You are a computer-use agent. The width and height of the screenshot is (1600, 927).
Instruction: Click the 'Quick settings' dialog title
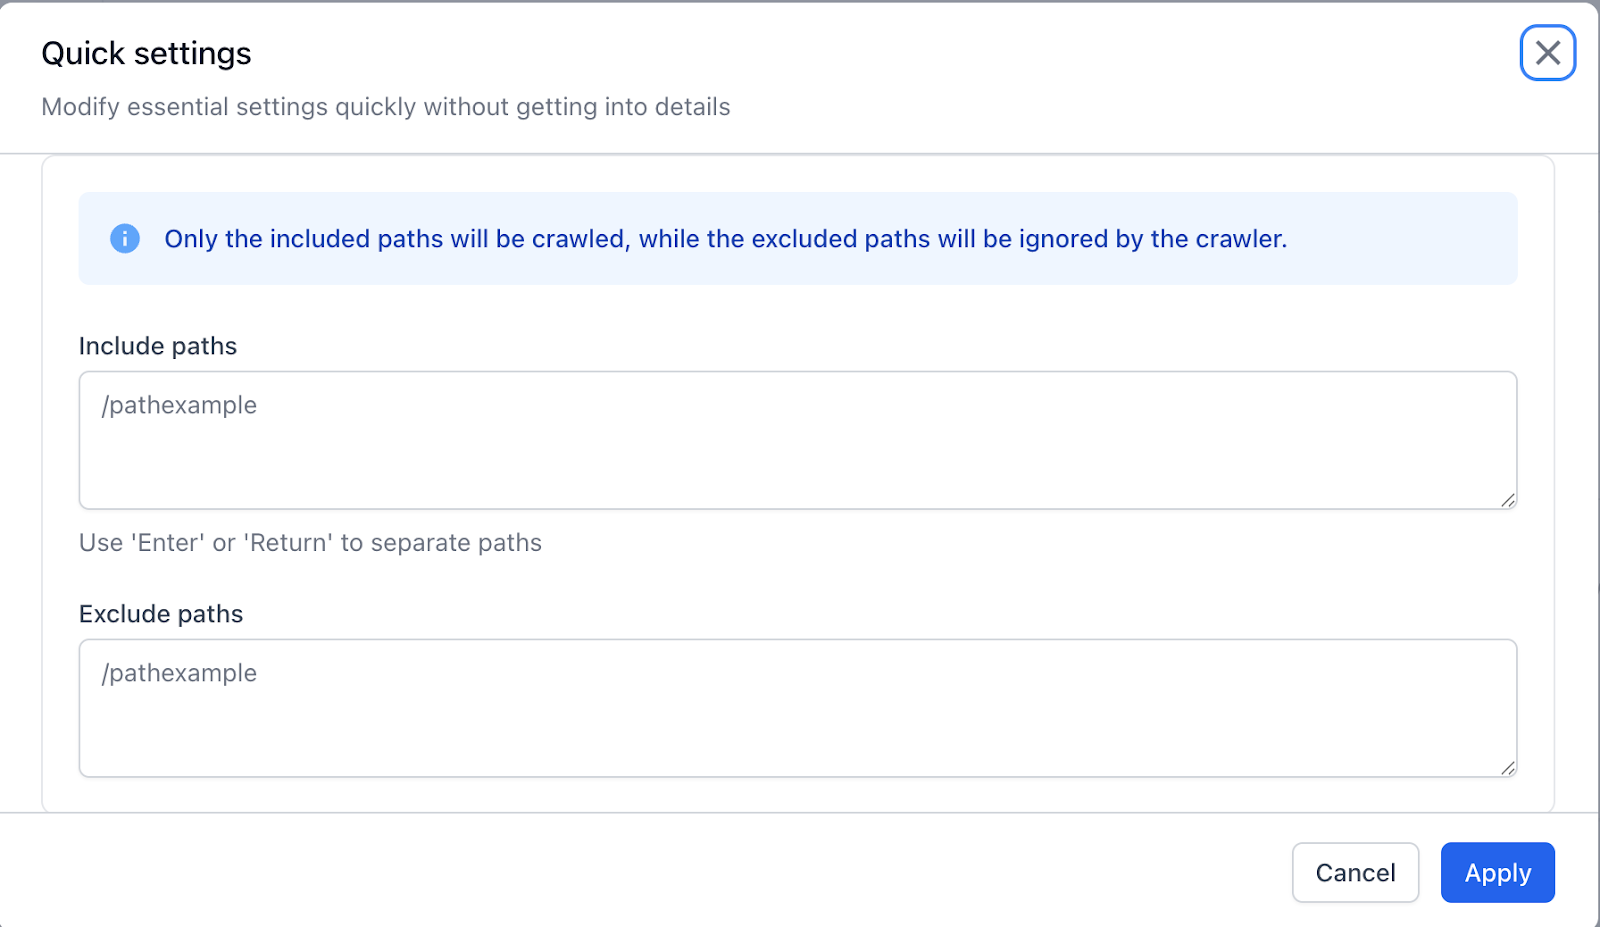(146, 53)
